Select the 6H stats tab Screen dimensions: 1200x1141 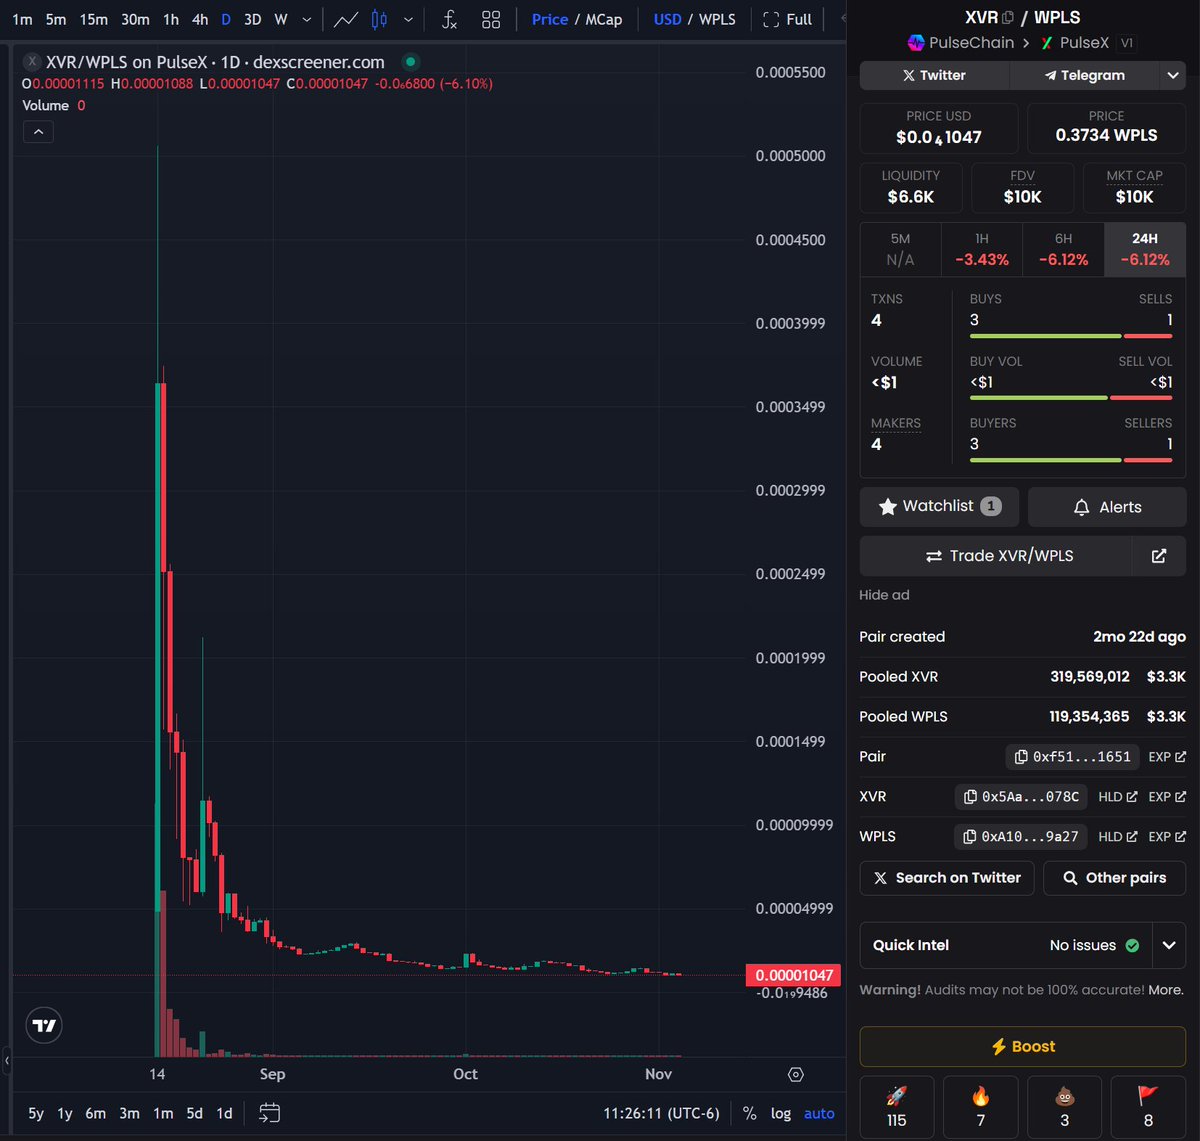pos(1063,249)
